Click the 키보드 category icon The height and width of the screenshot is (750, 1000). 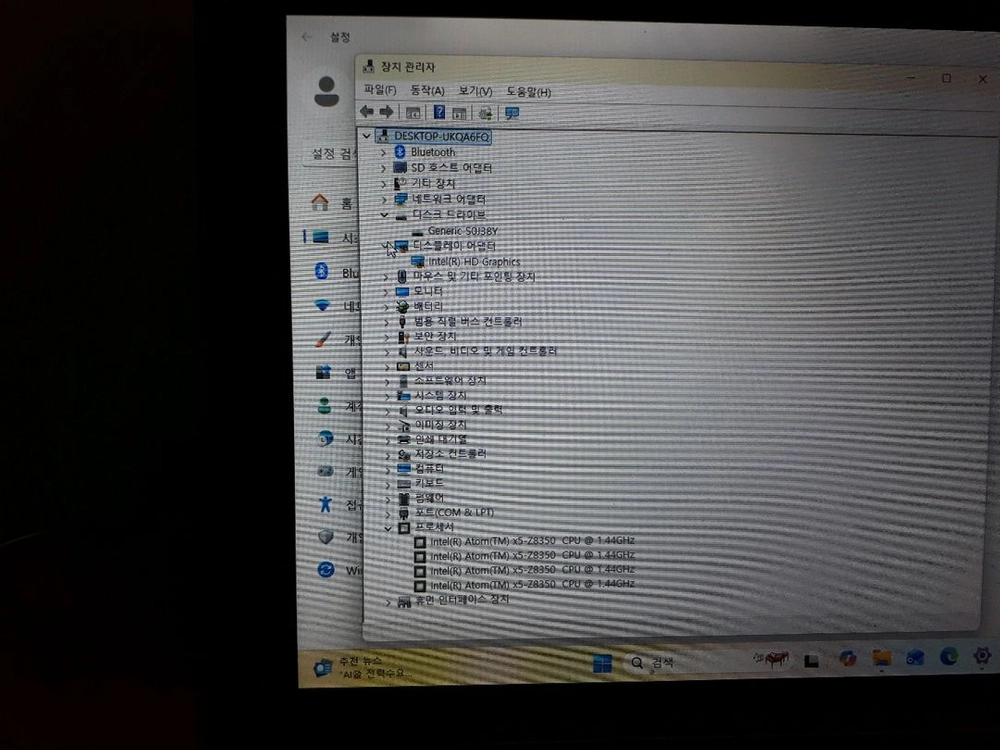pos(404,483)
